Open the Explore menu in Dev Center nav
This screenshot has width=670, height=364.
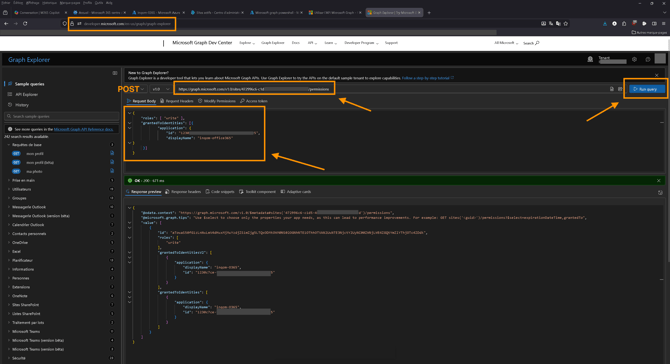(247, 43)
